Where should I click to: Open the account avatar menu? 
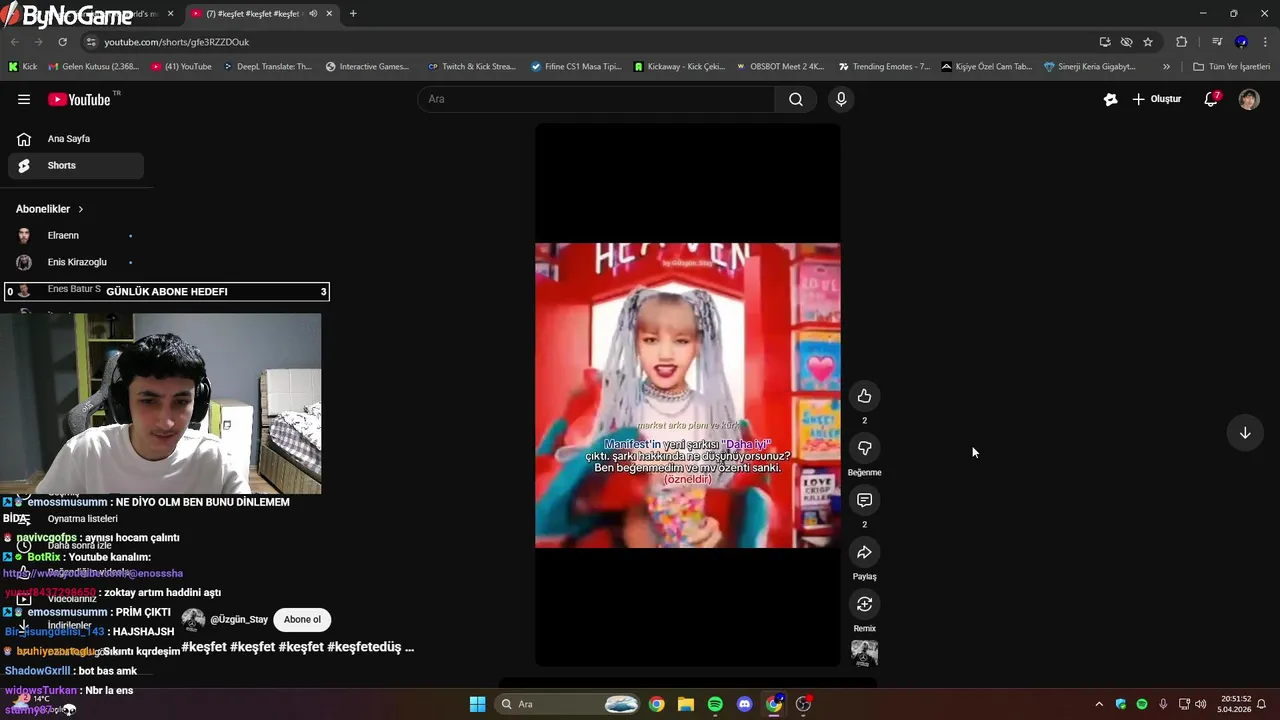coord(1249,99)
